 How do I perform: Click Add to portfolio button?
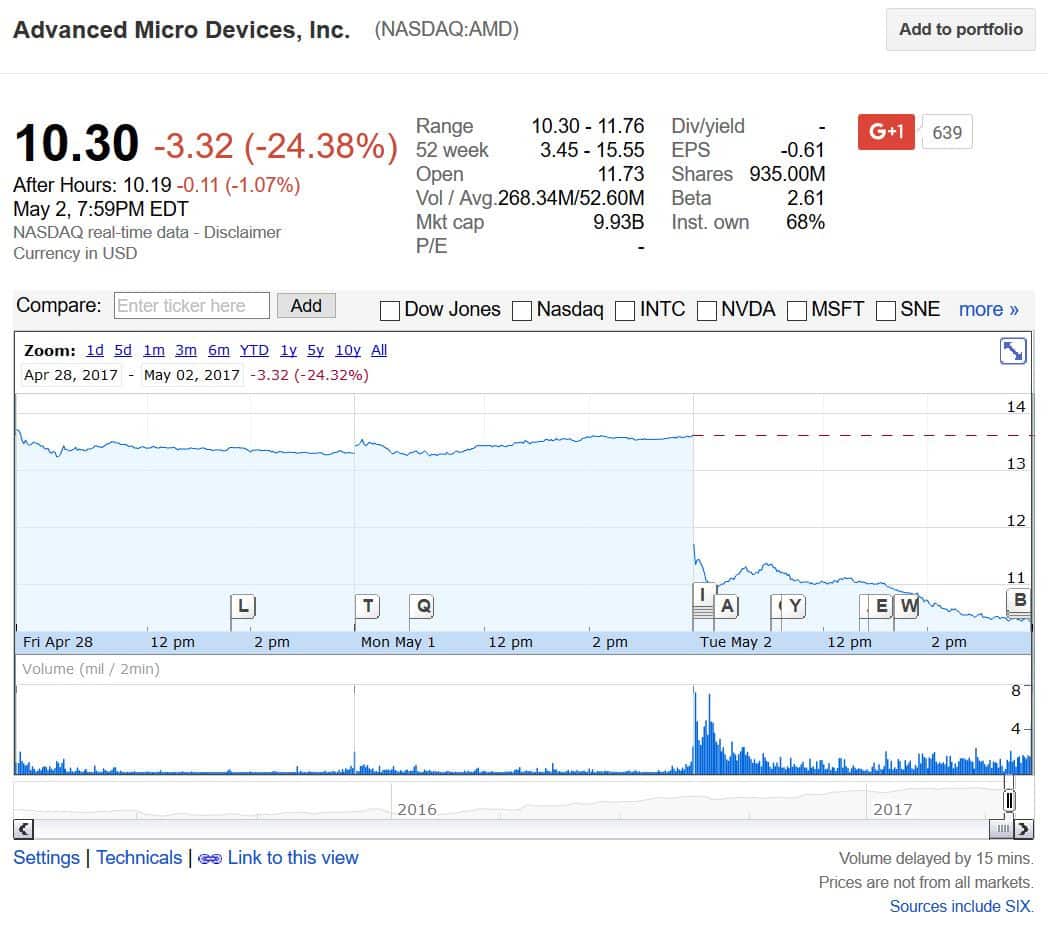960,29
